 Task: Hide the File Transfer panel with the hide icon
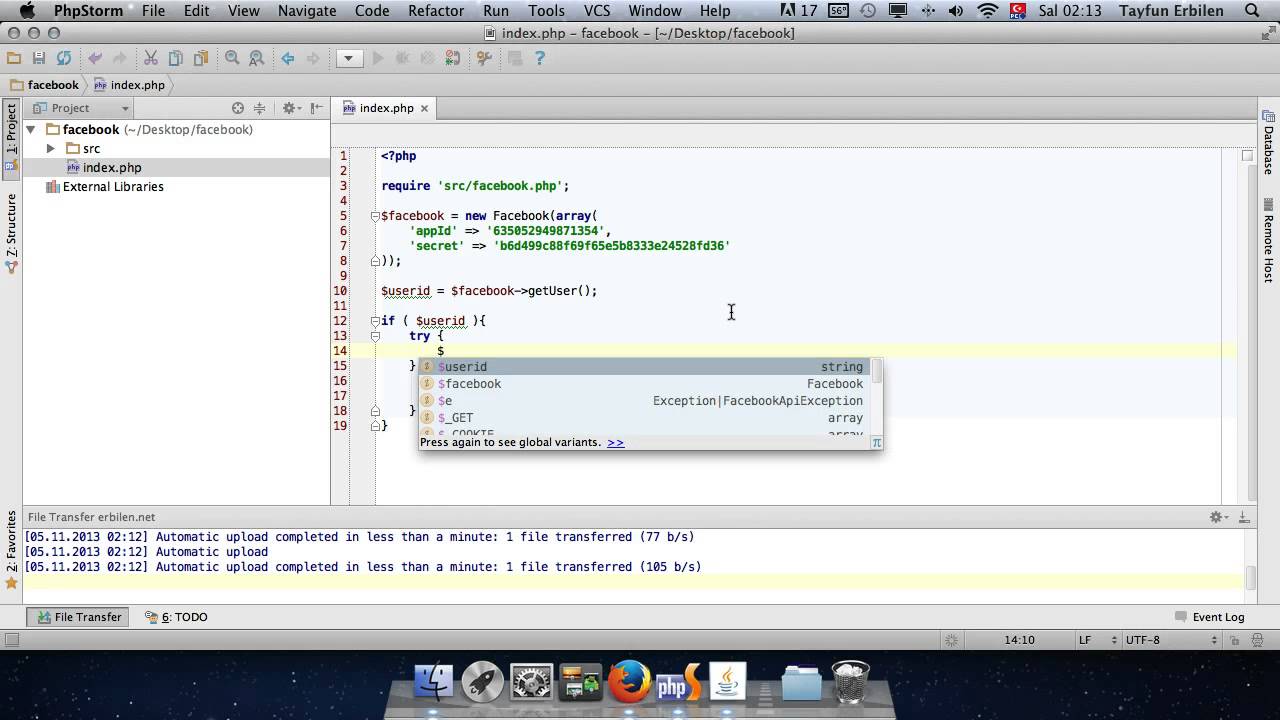pyautogui.click(x=1244, y=517)
